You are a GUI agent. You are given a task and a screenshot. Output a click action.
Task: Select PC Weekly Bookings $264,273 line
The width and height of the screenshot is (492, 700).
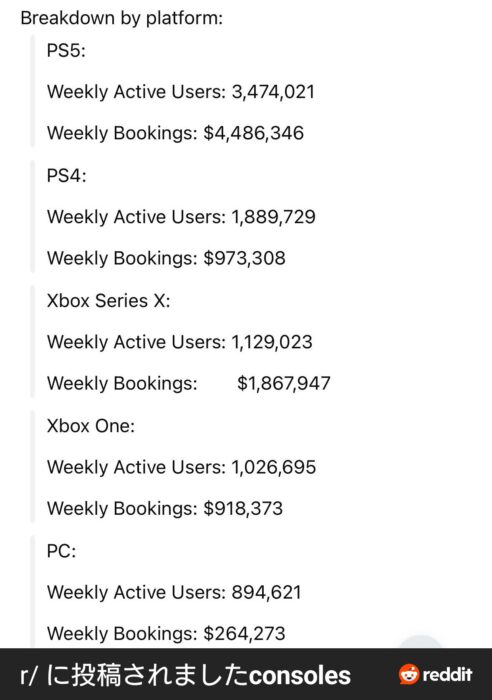166,633
